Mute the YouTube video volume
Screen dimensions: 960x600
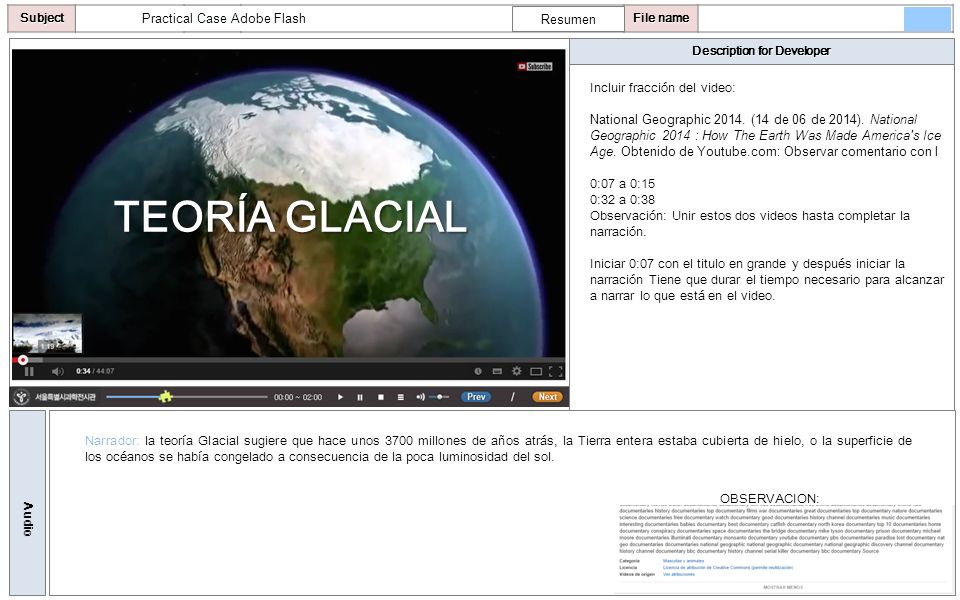(x=58, y=371)
